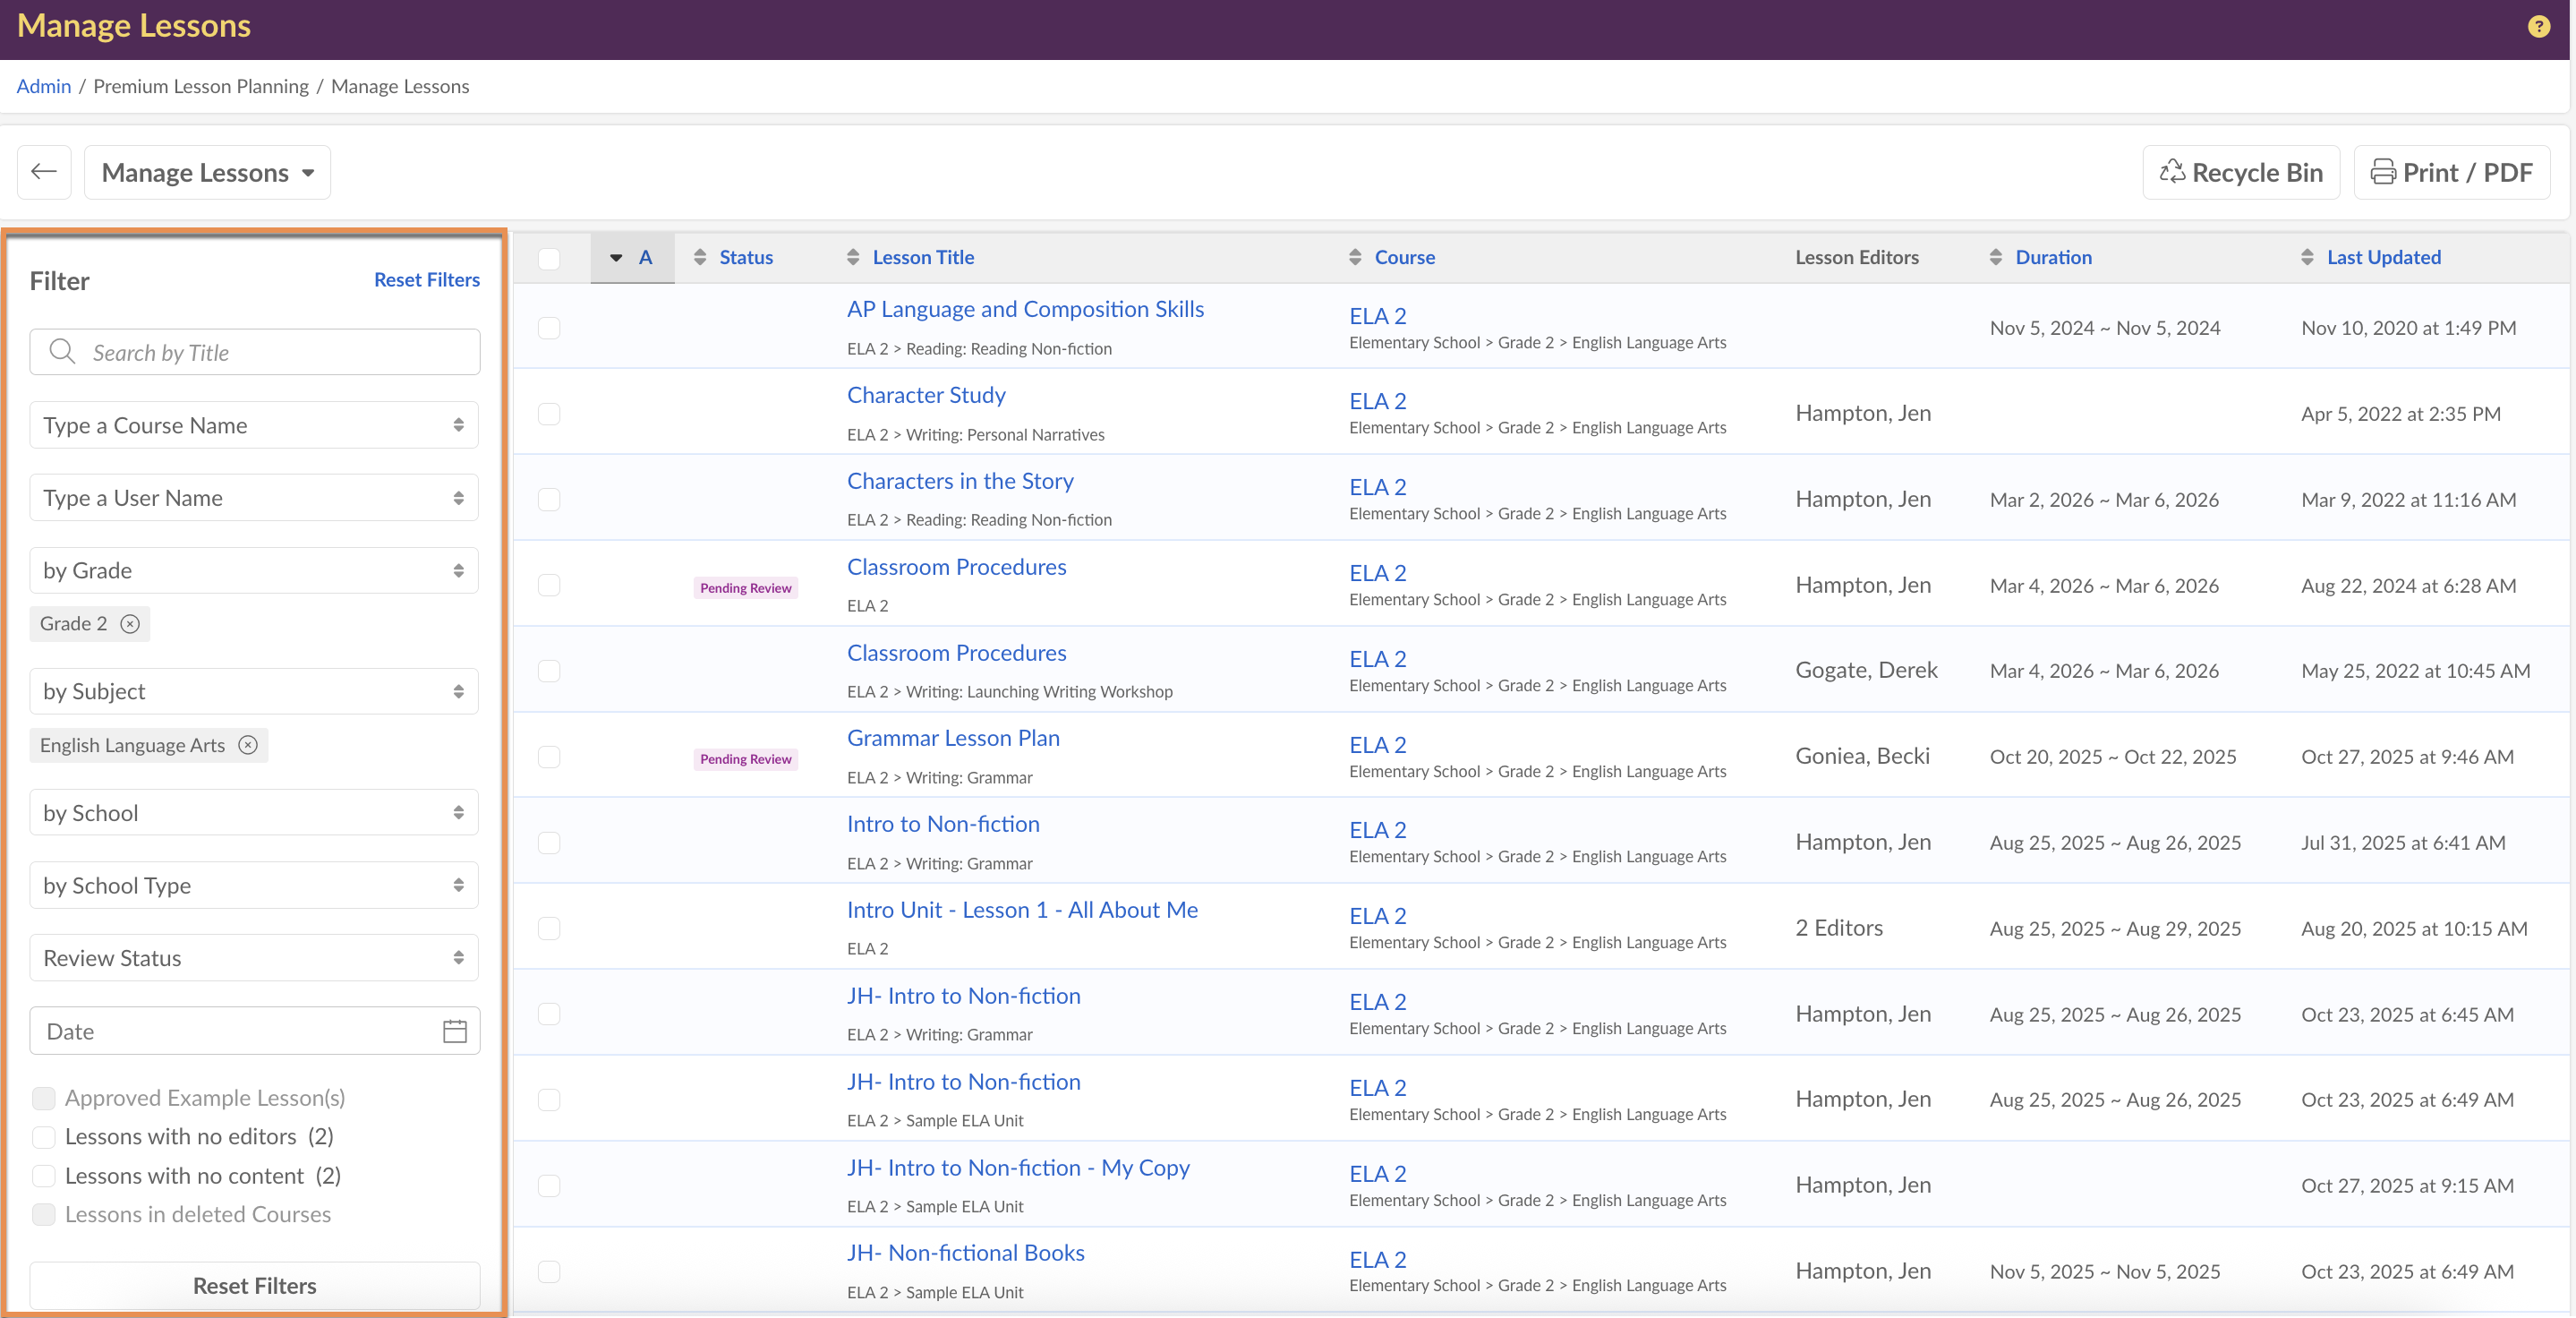Select the Character Study row checkbox
The width and height of the screenshot is (2576, 1318).
[549, 414]
